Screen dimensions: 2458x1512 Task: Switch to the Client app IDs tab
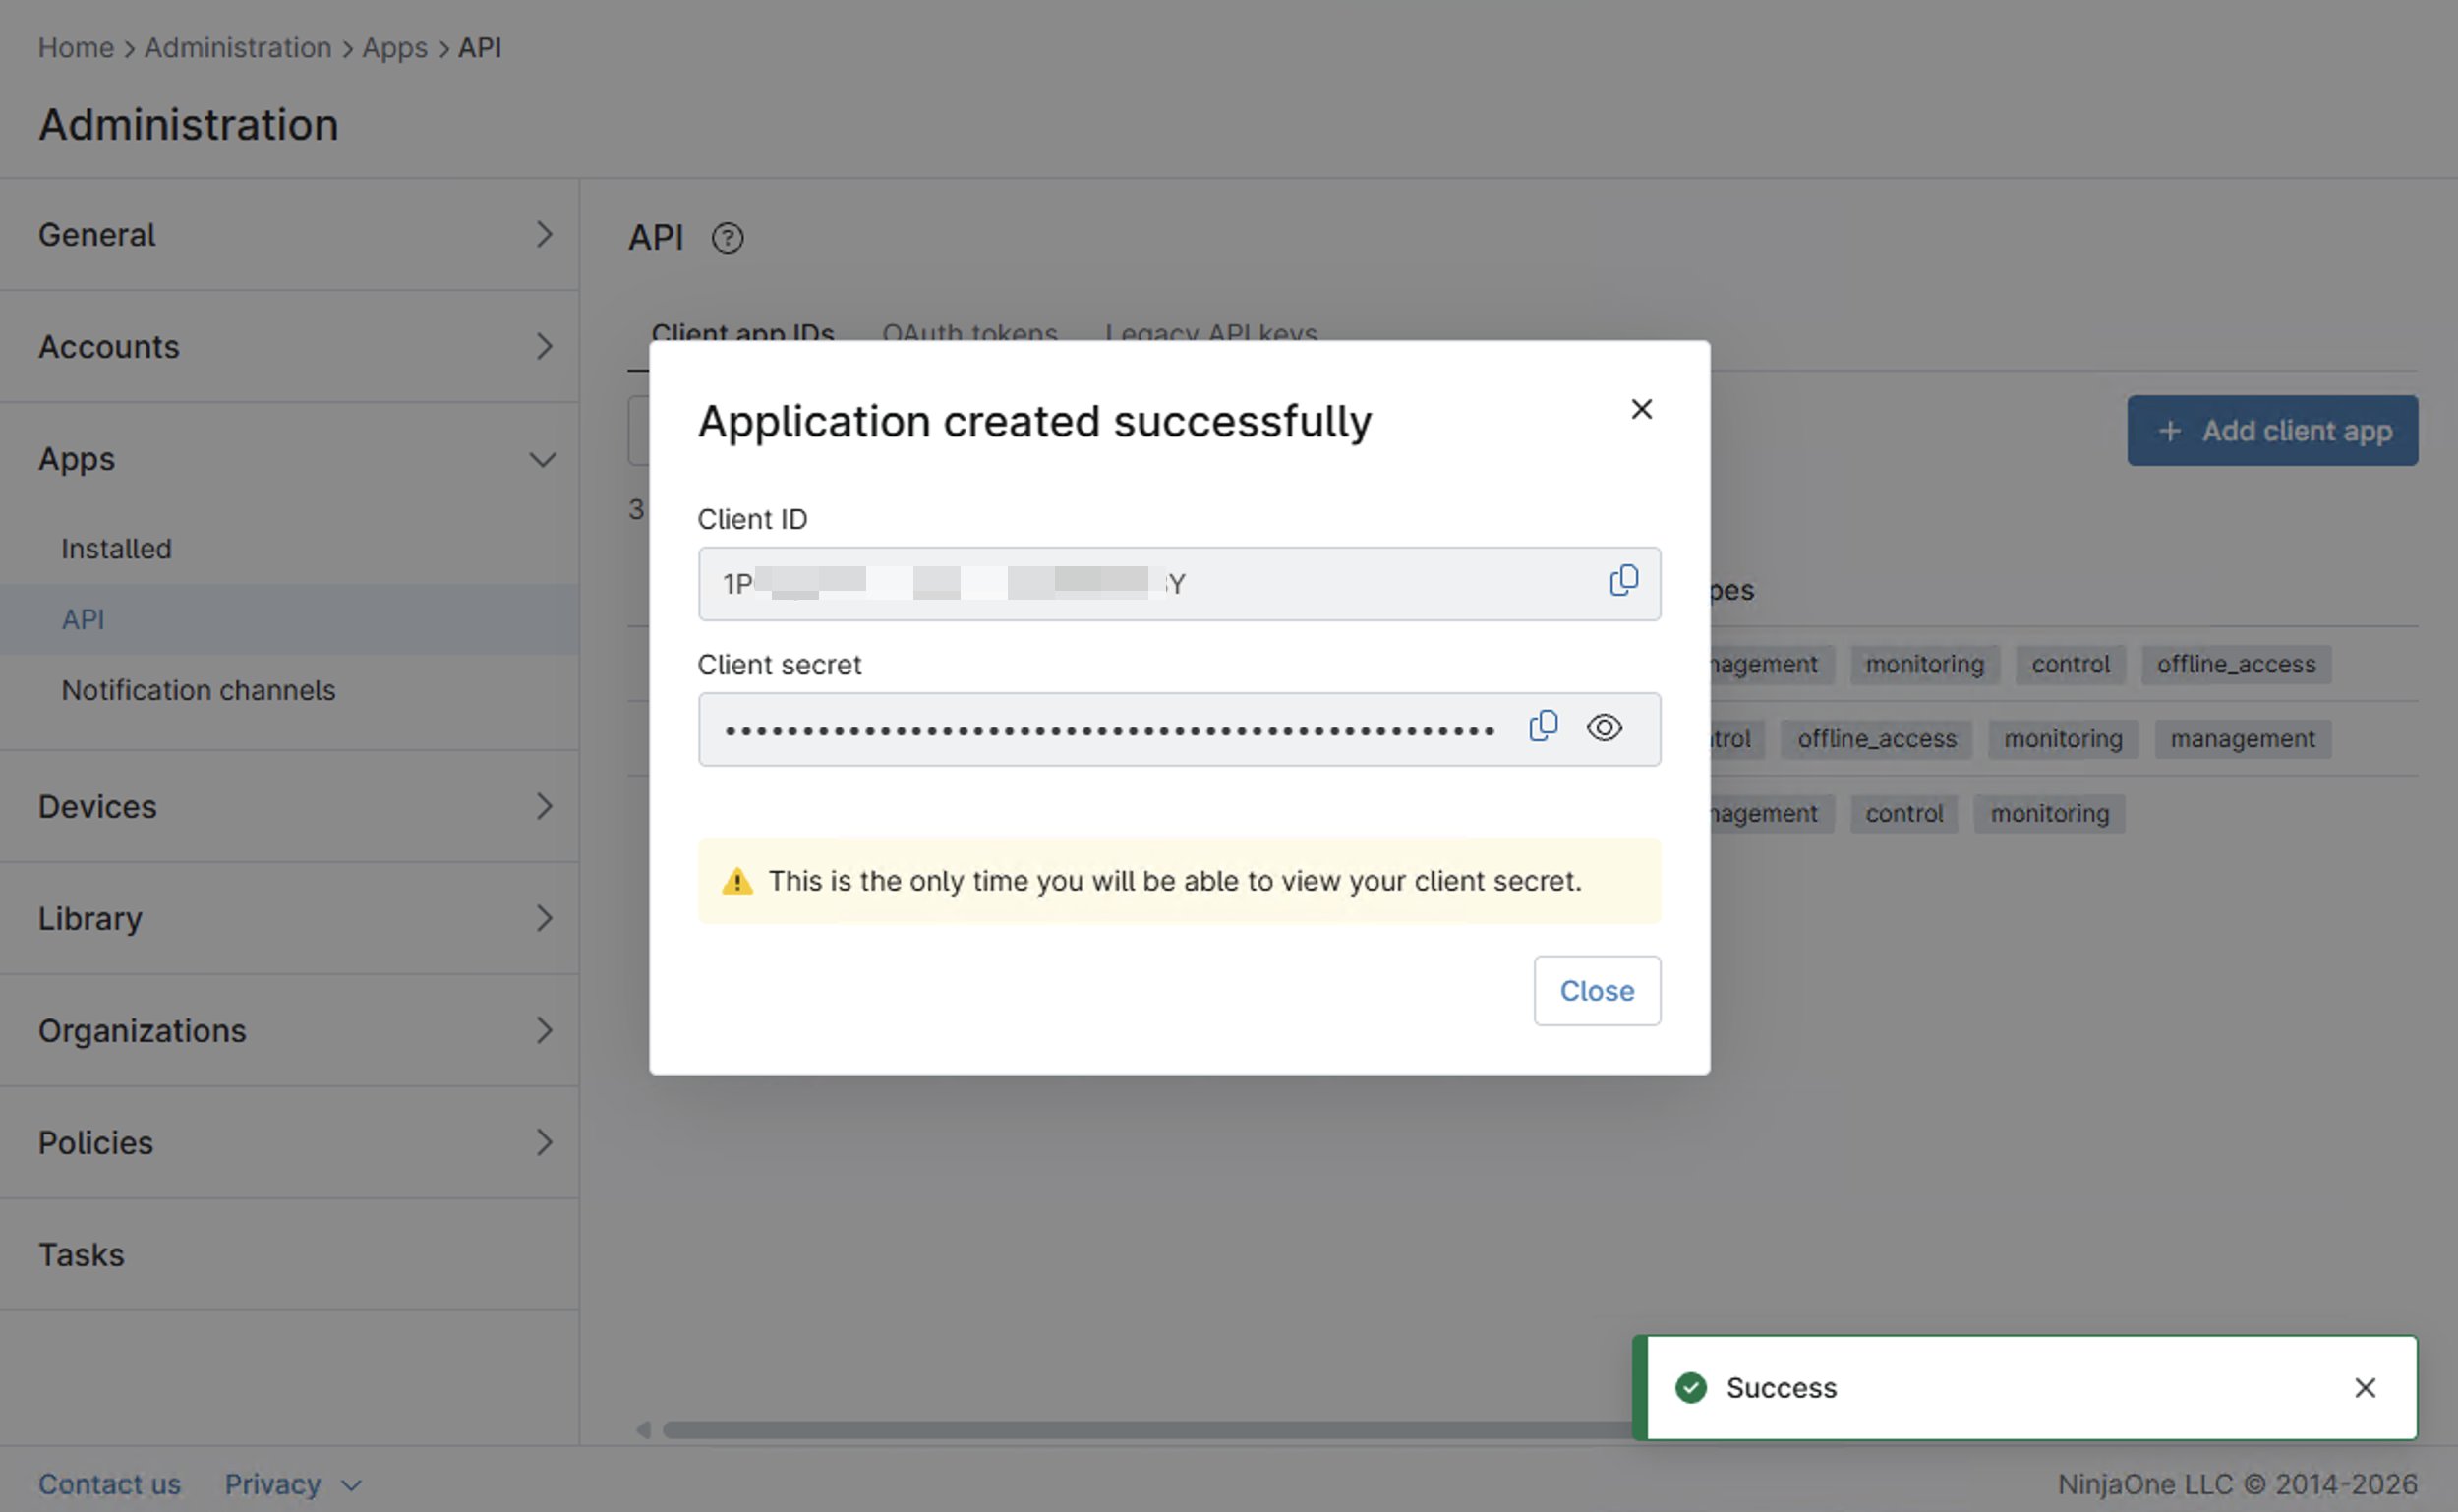742,333
